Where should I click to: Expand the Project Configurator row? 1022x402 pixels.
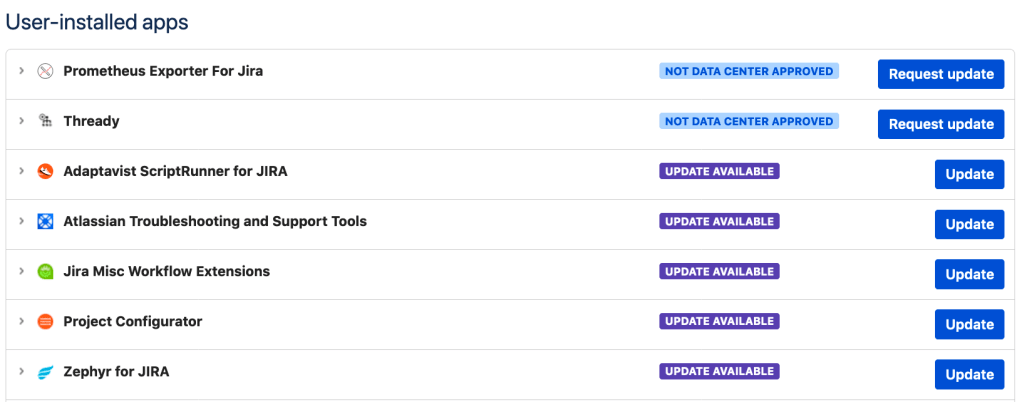pyautogui.click(x=21, y=321)
